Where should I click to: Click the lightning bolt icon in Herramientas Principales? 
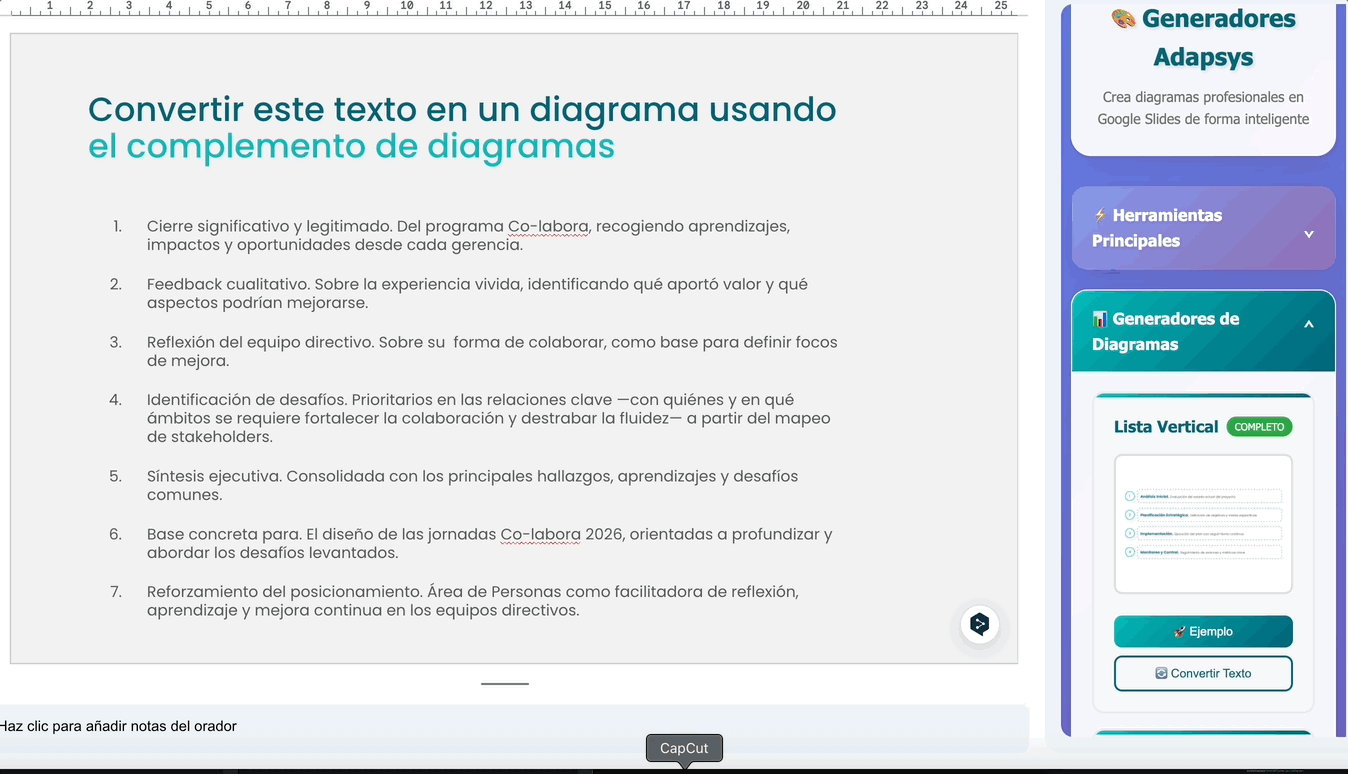1100,215
